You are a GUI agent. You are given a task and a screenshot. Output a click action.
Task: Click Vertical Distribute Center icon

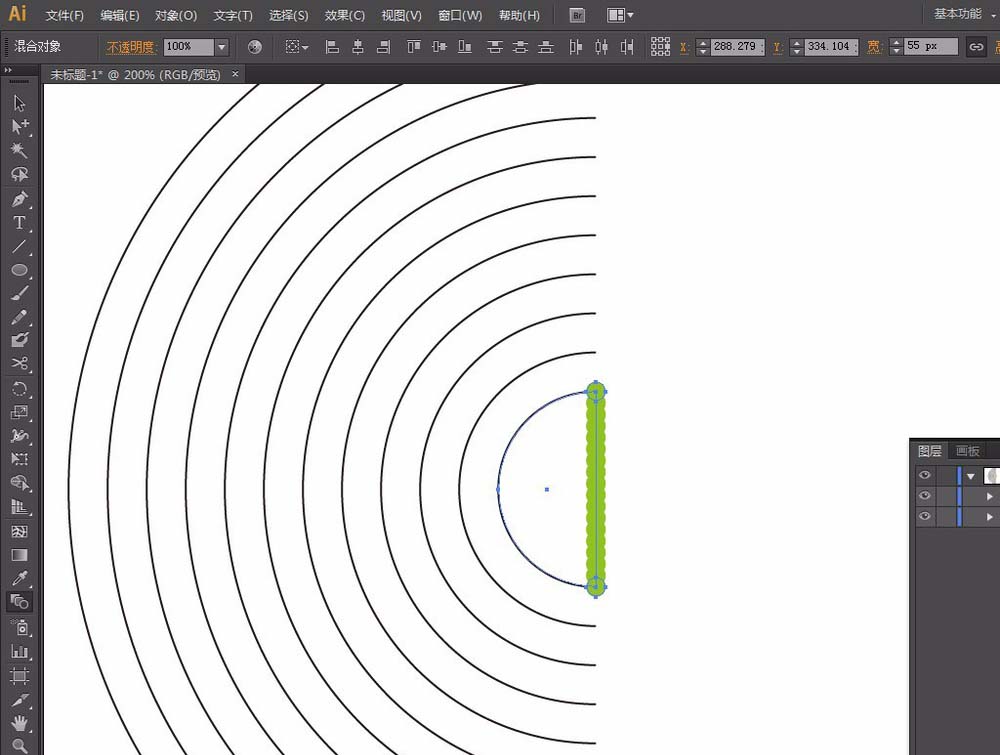point(520,47)
